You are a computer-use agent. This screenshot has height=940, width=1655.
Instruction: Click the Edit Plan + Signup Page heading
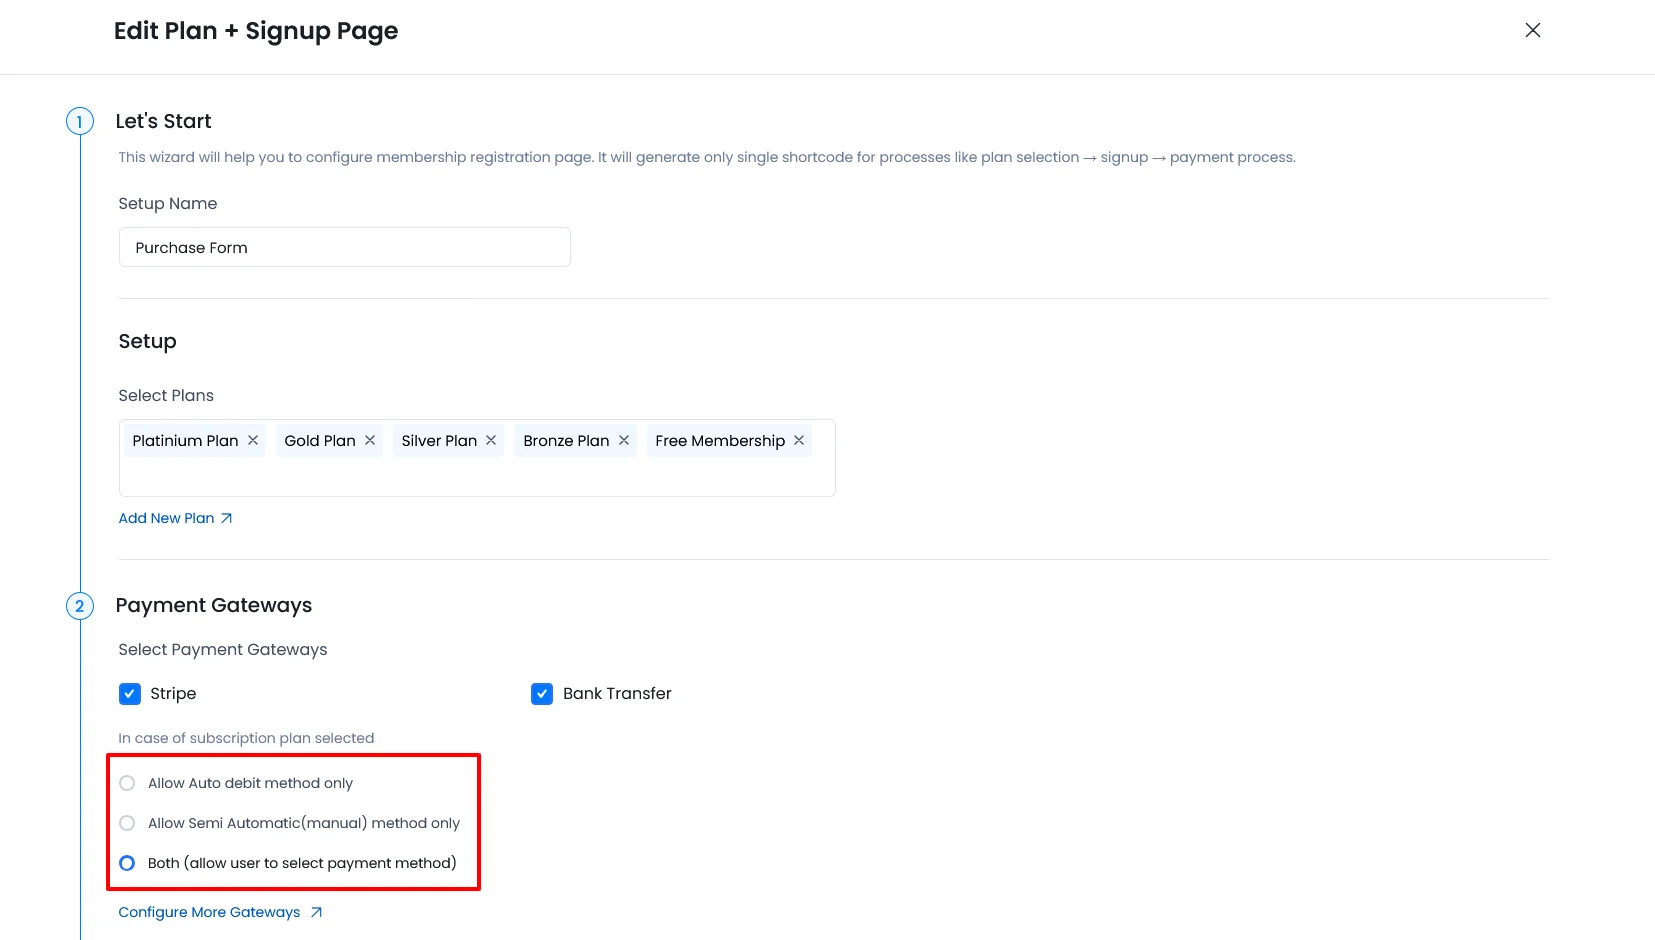click(256, 31)
